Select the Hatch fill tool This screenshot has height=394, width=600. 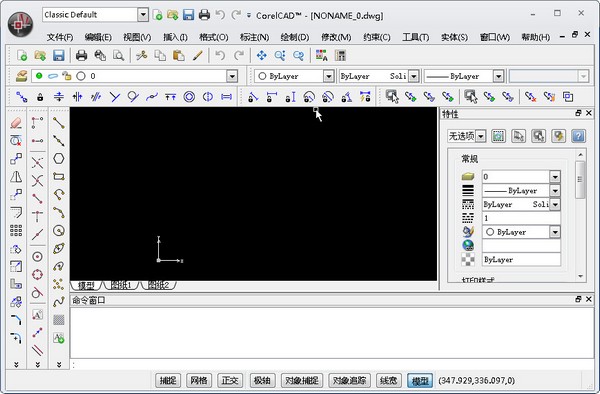[x=59, y=320]
